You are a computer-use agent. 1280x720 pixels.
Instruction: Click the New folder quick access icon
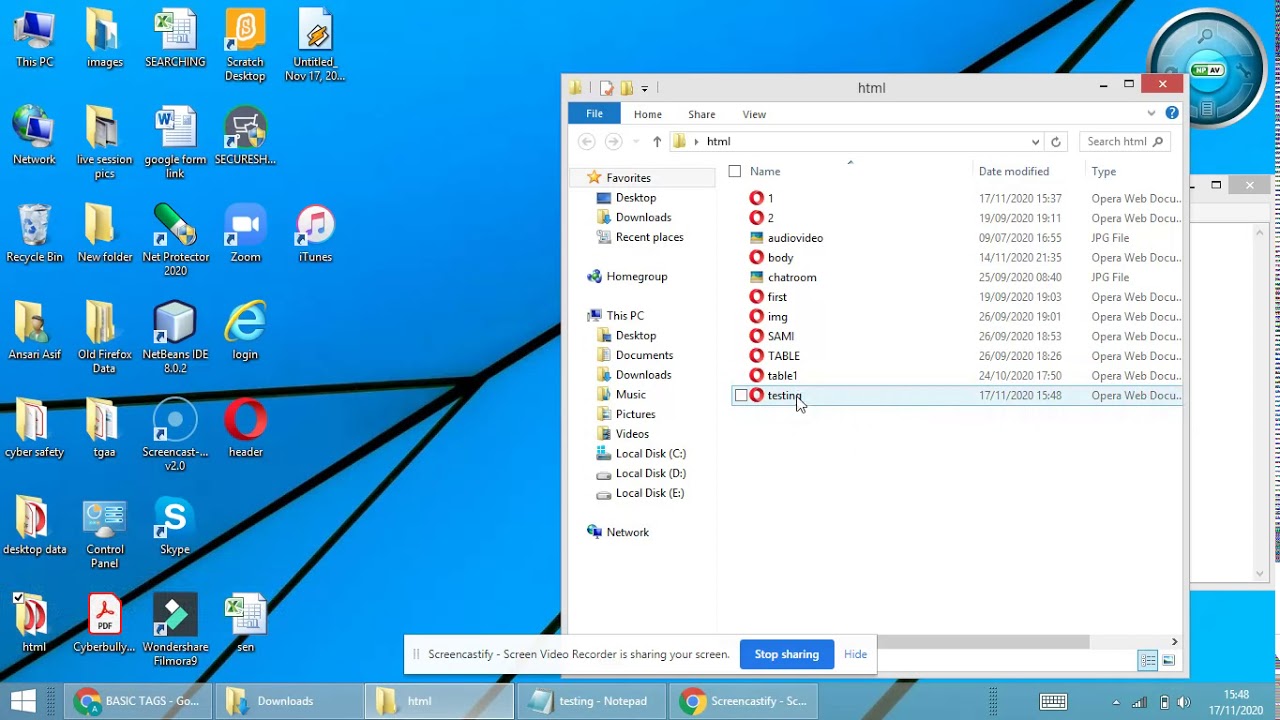pyautogui.click(x=626, y=88)
